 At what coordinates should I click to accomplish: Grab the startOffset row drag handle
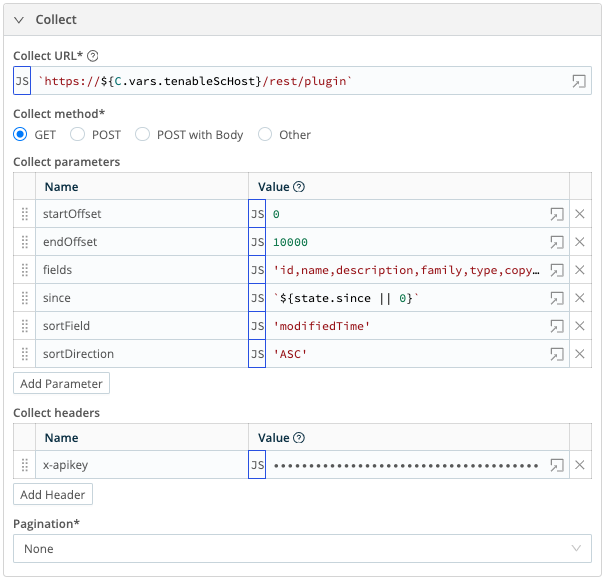[x=25, y=214]
